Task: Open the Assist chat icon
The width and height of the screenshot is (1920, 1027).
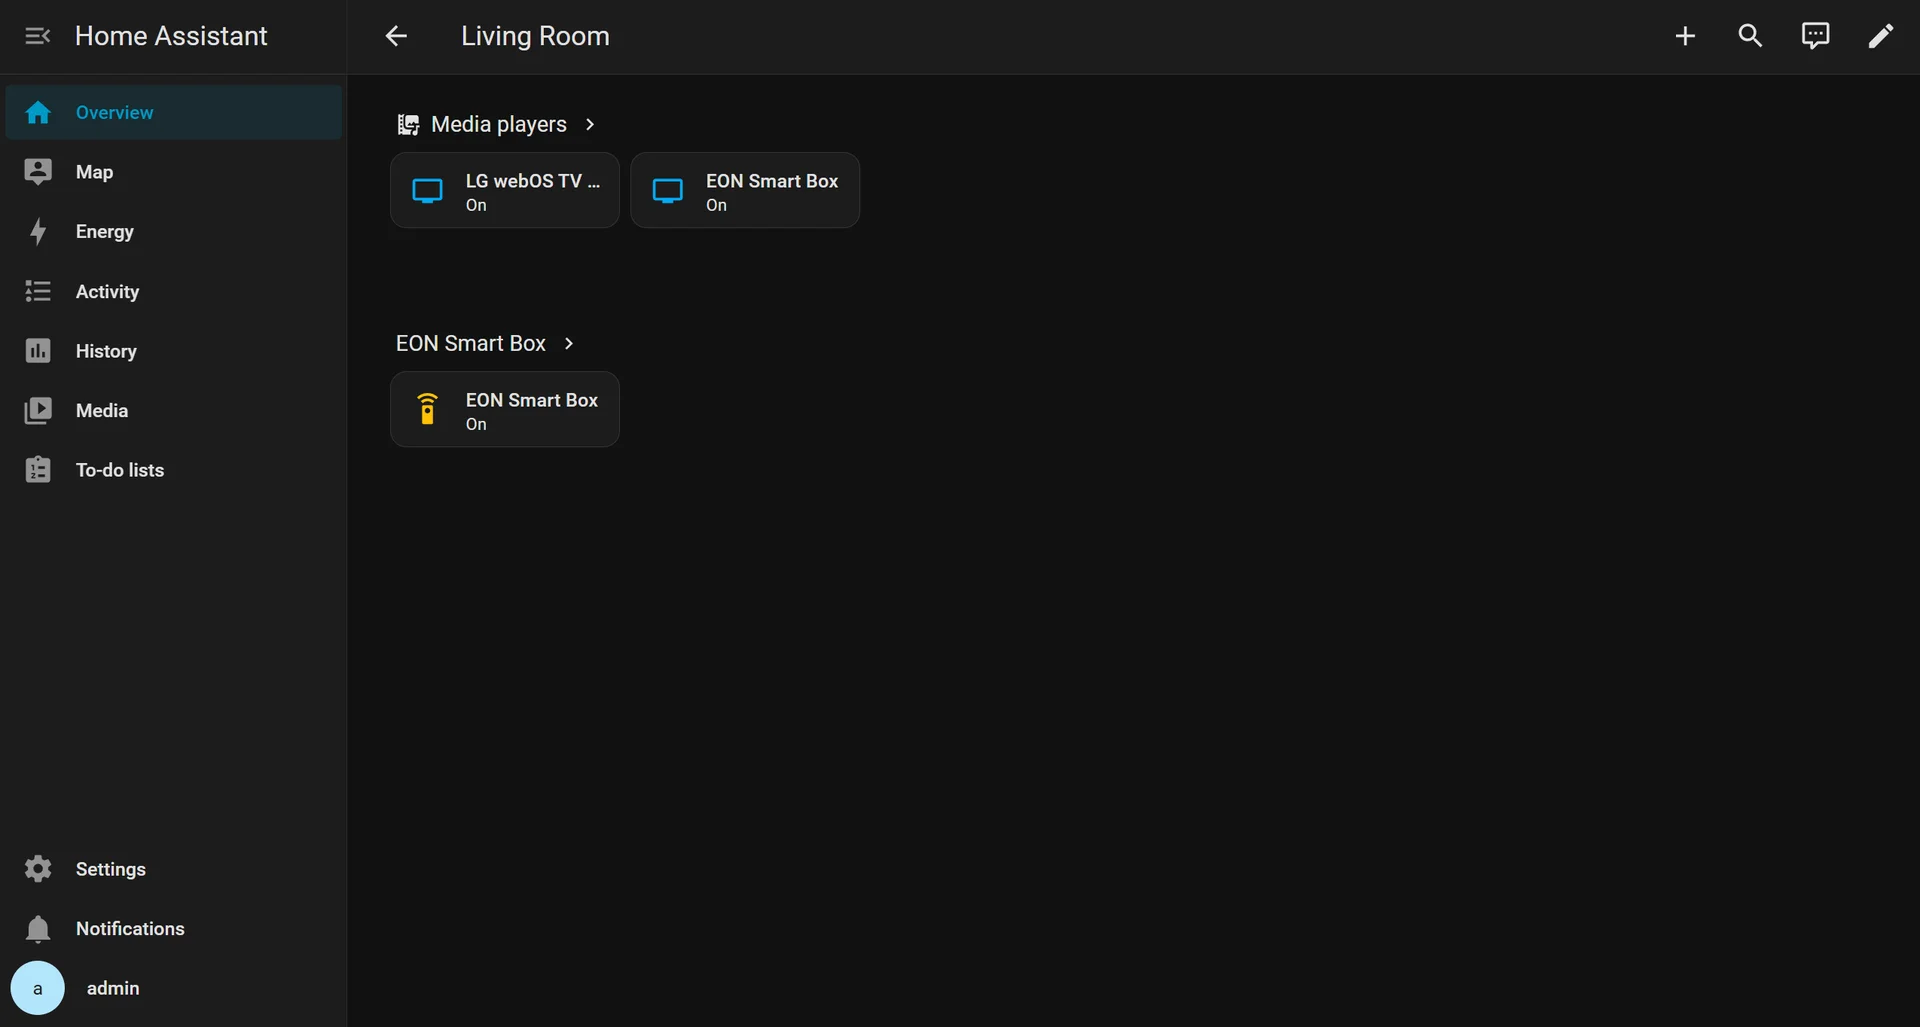Action: click(x=1815, y=36)
